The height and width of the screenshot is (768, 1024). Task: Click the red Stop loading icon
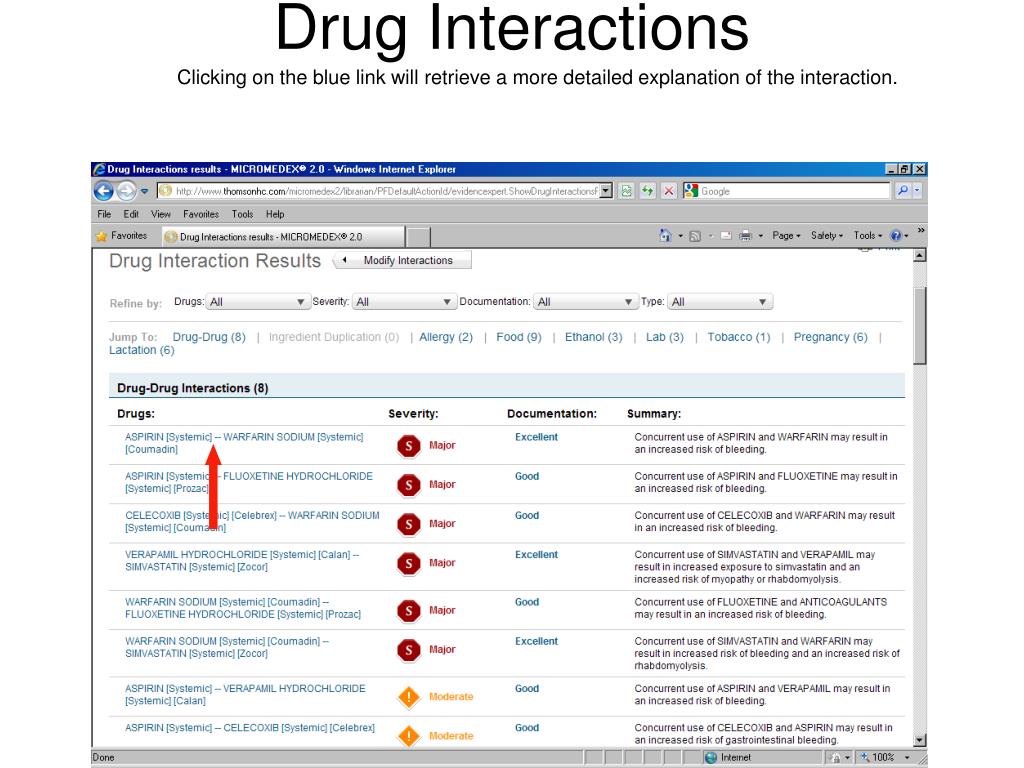coord(669,191)
